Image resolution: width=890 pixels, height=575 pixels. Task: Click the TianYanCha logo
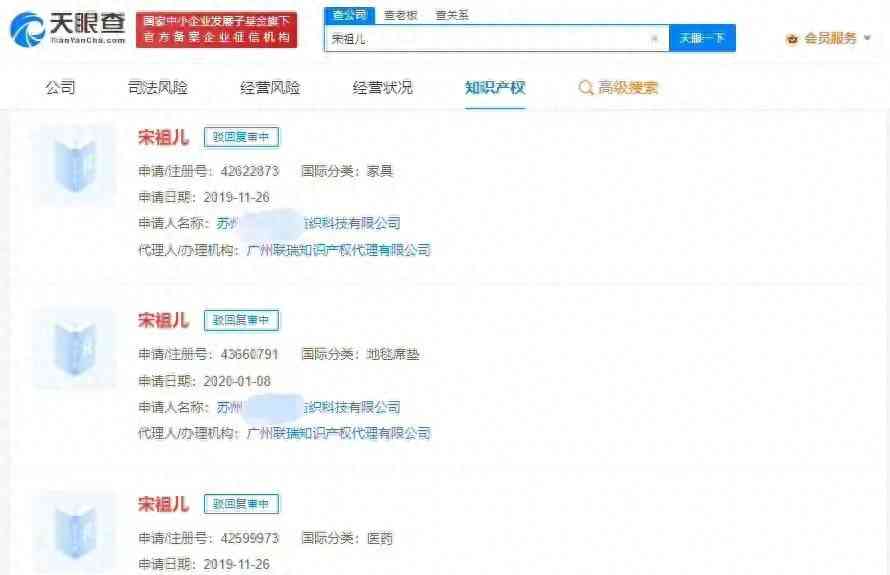click(x=67, y=29)
